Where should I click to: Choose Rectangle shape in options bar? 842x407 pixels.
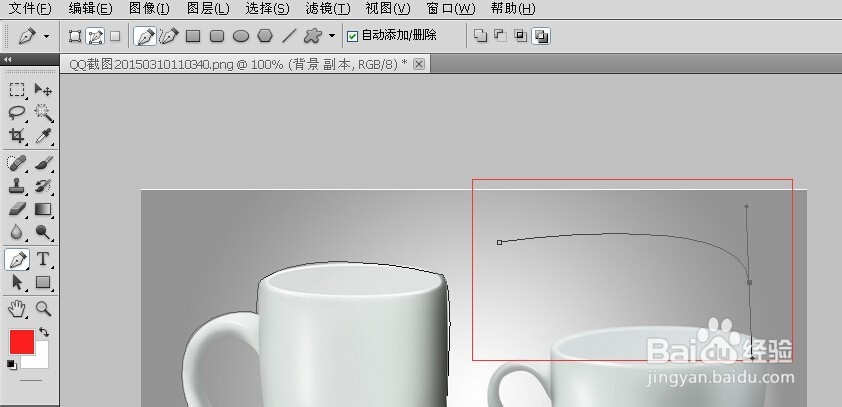(x=193, y=36)
